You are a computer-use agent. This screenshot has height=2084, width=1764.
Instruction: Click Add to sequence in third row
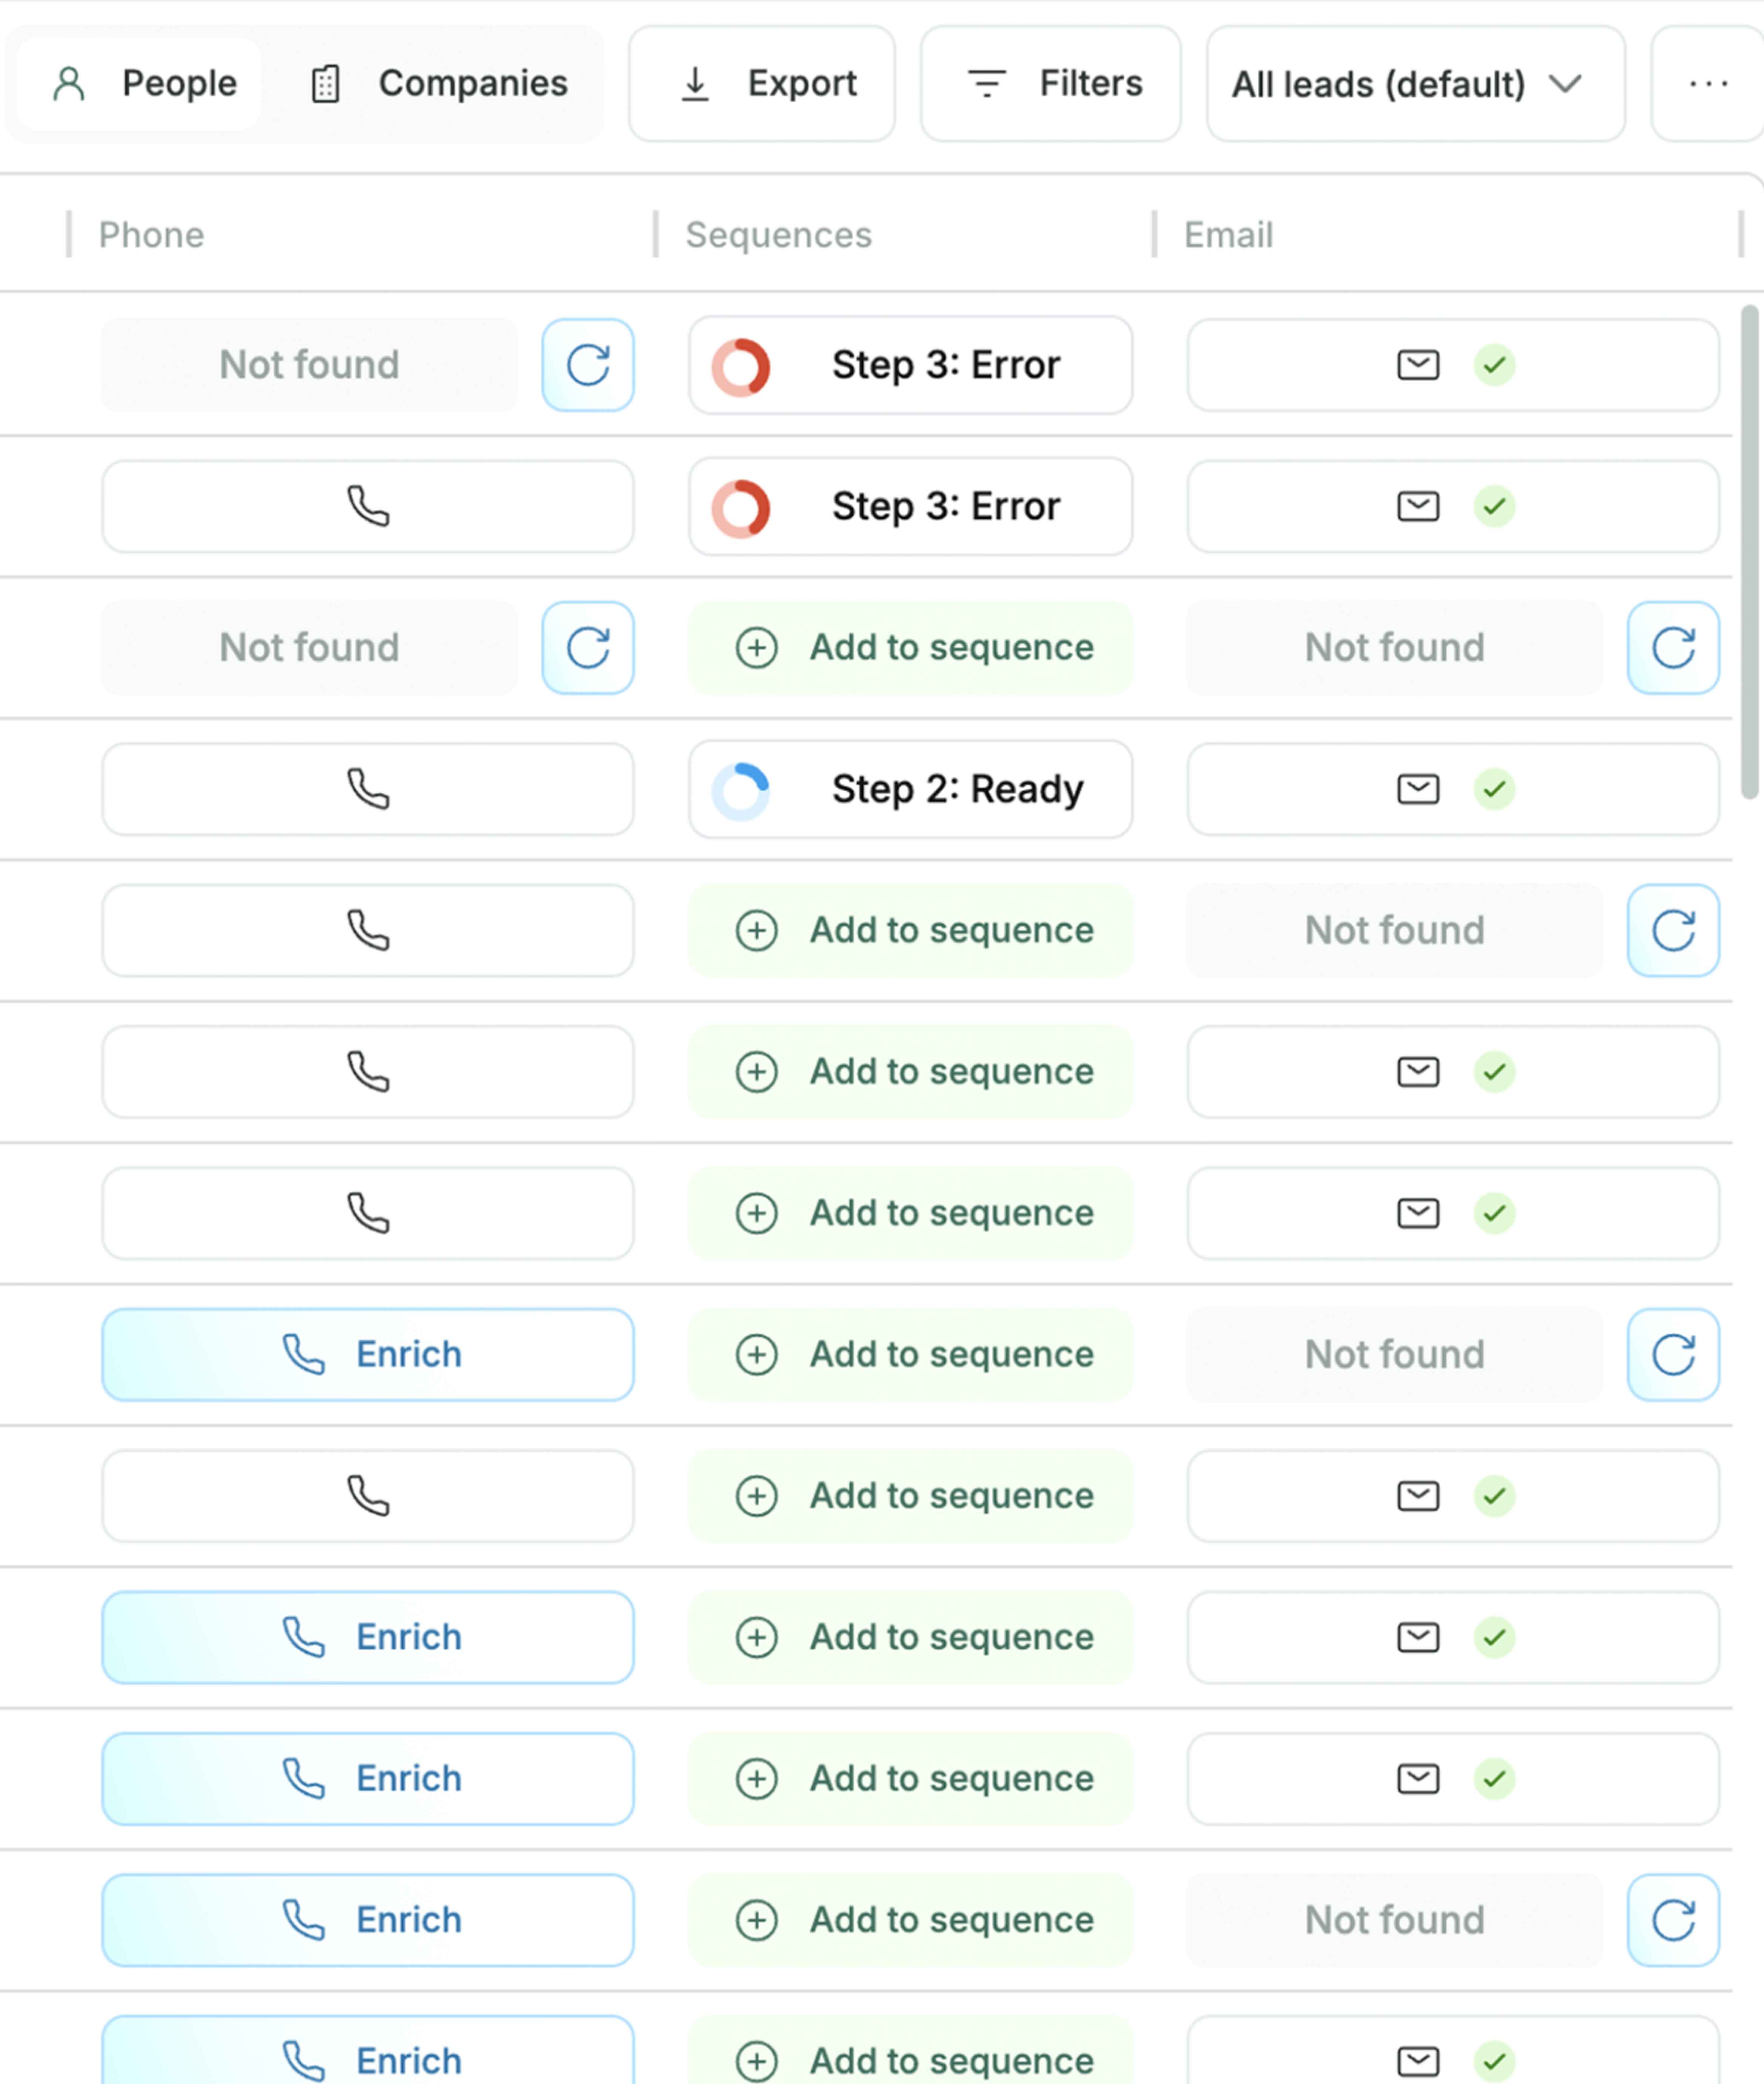[x=910, y=647]
